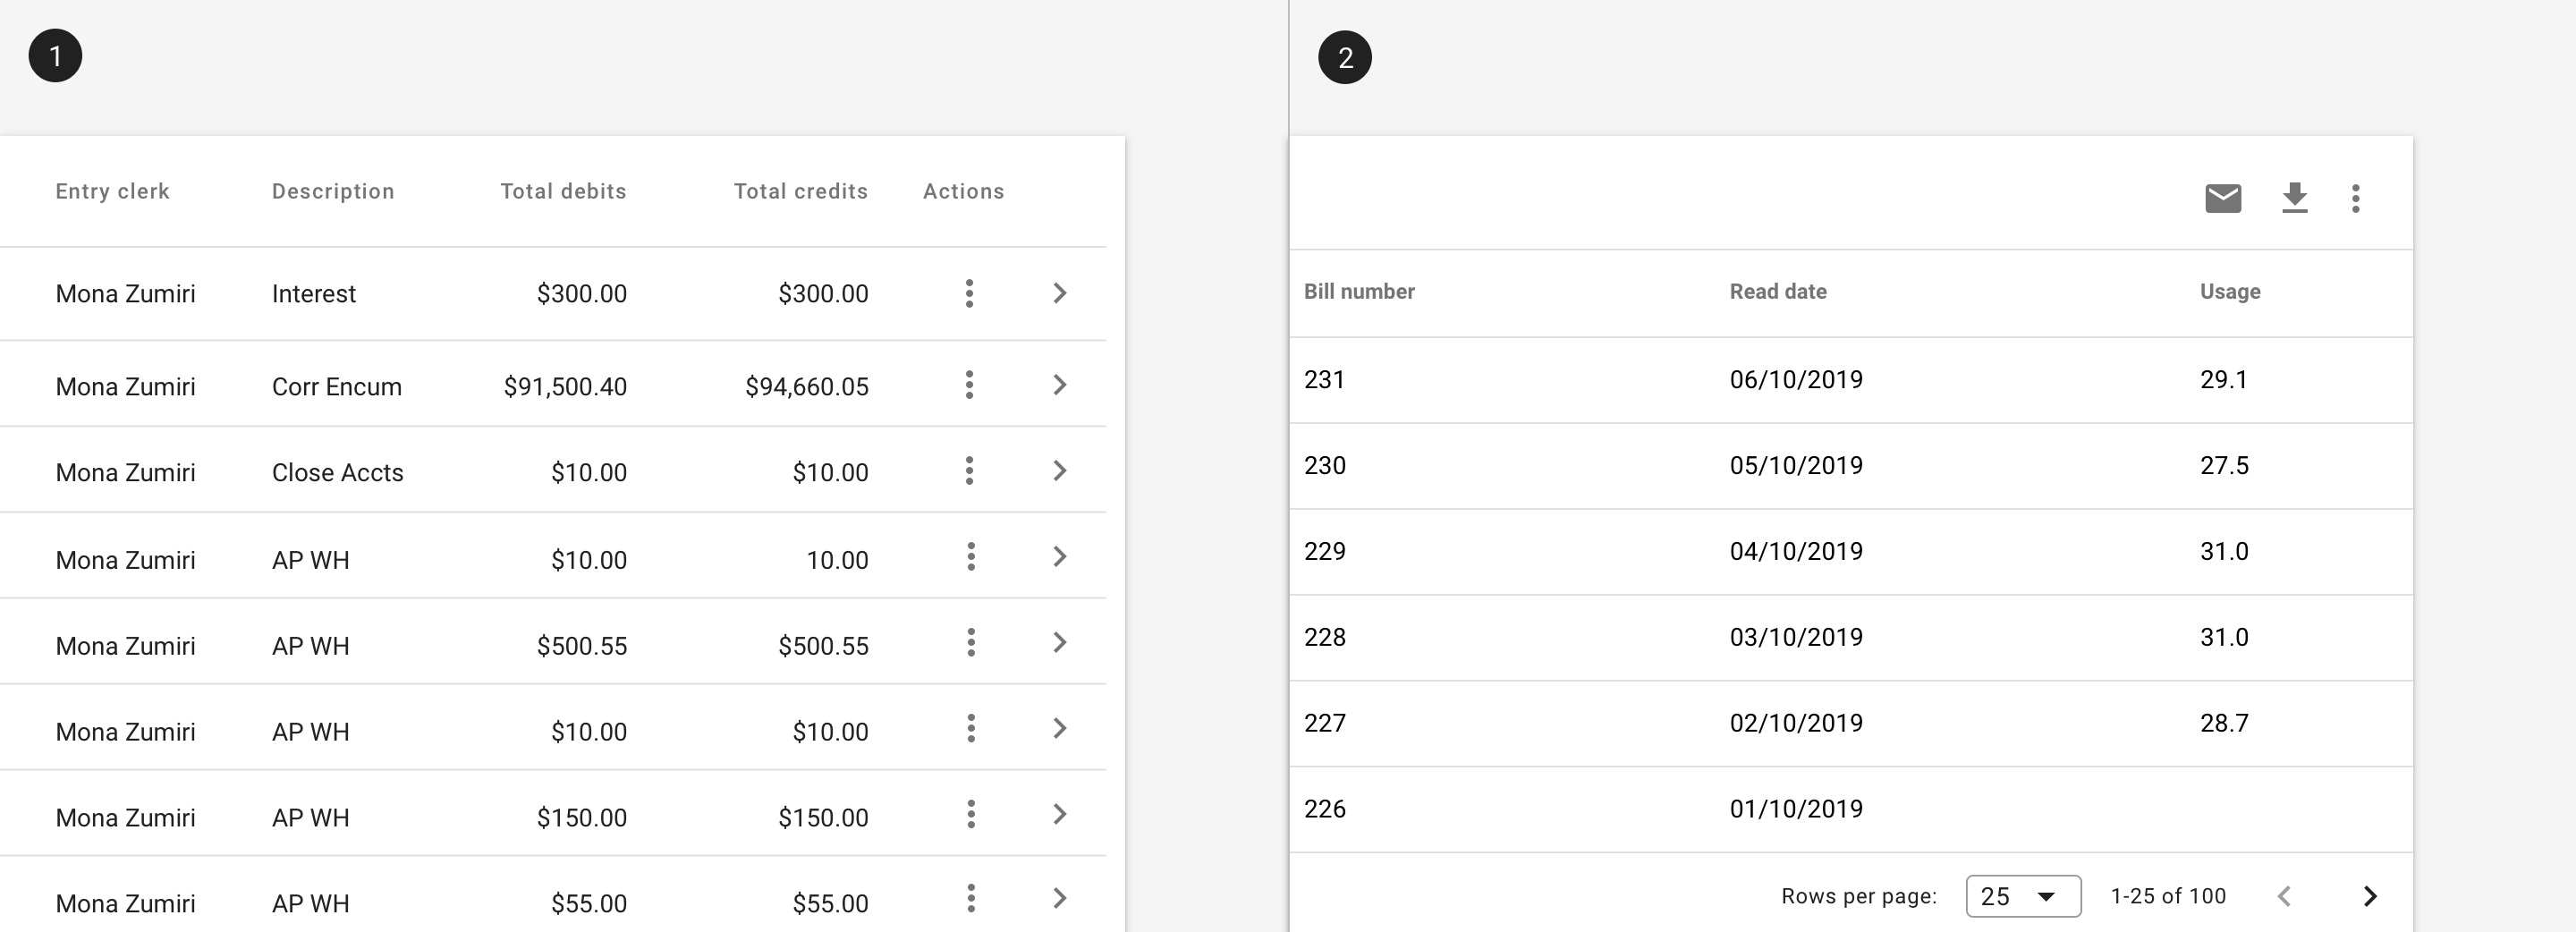The image size is (2576, 932).
Task: Click the $300.00 total credits cell
Action: 823,294
